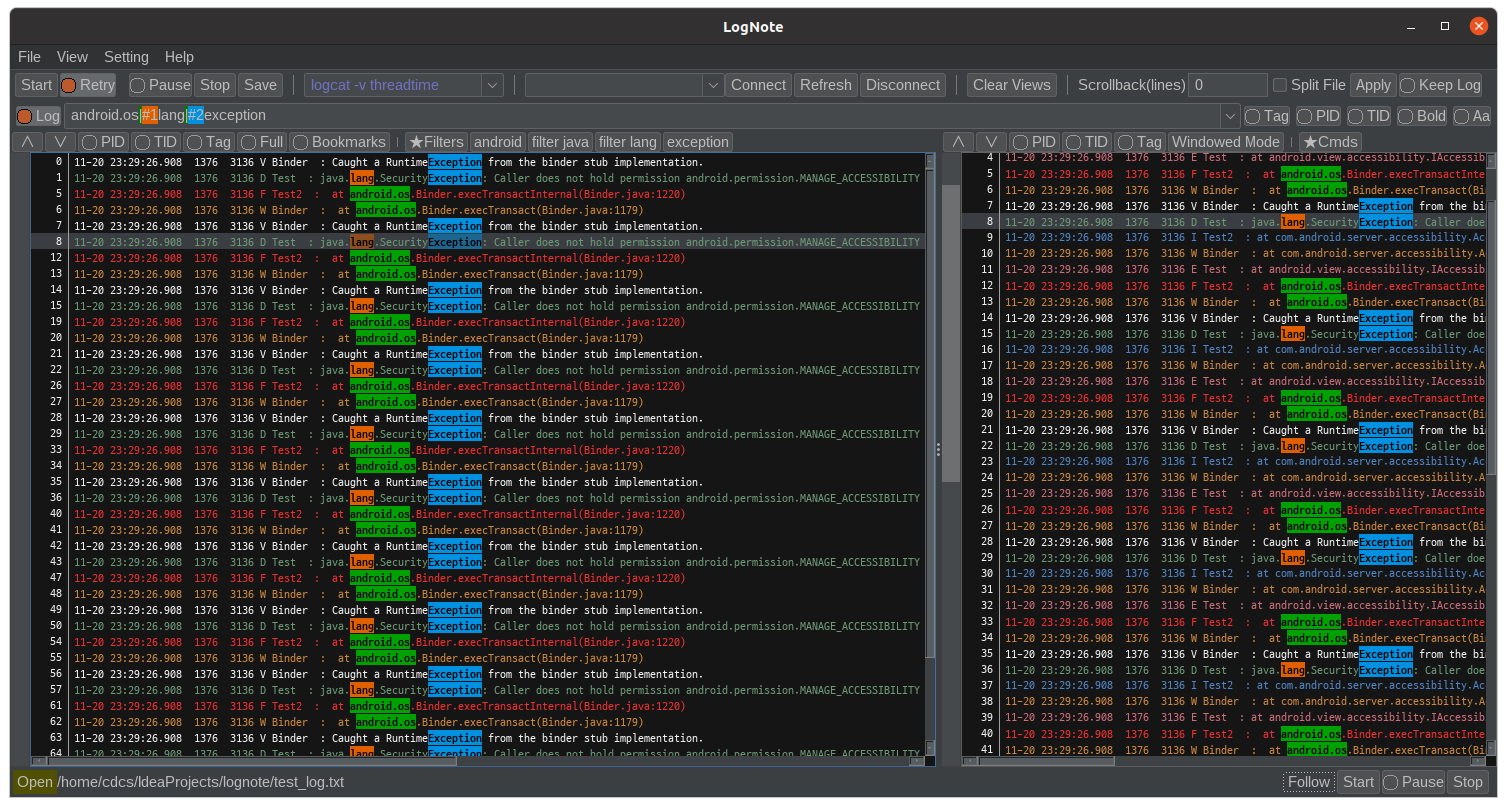Open the View menu
Viewport: 1507px width, 807px height.
pyautogui.click(x=72, y=57)
